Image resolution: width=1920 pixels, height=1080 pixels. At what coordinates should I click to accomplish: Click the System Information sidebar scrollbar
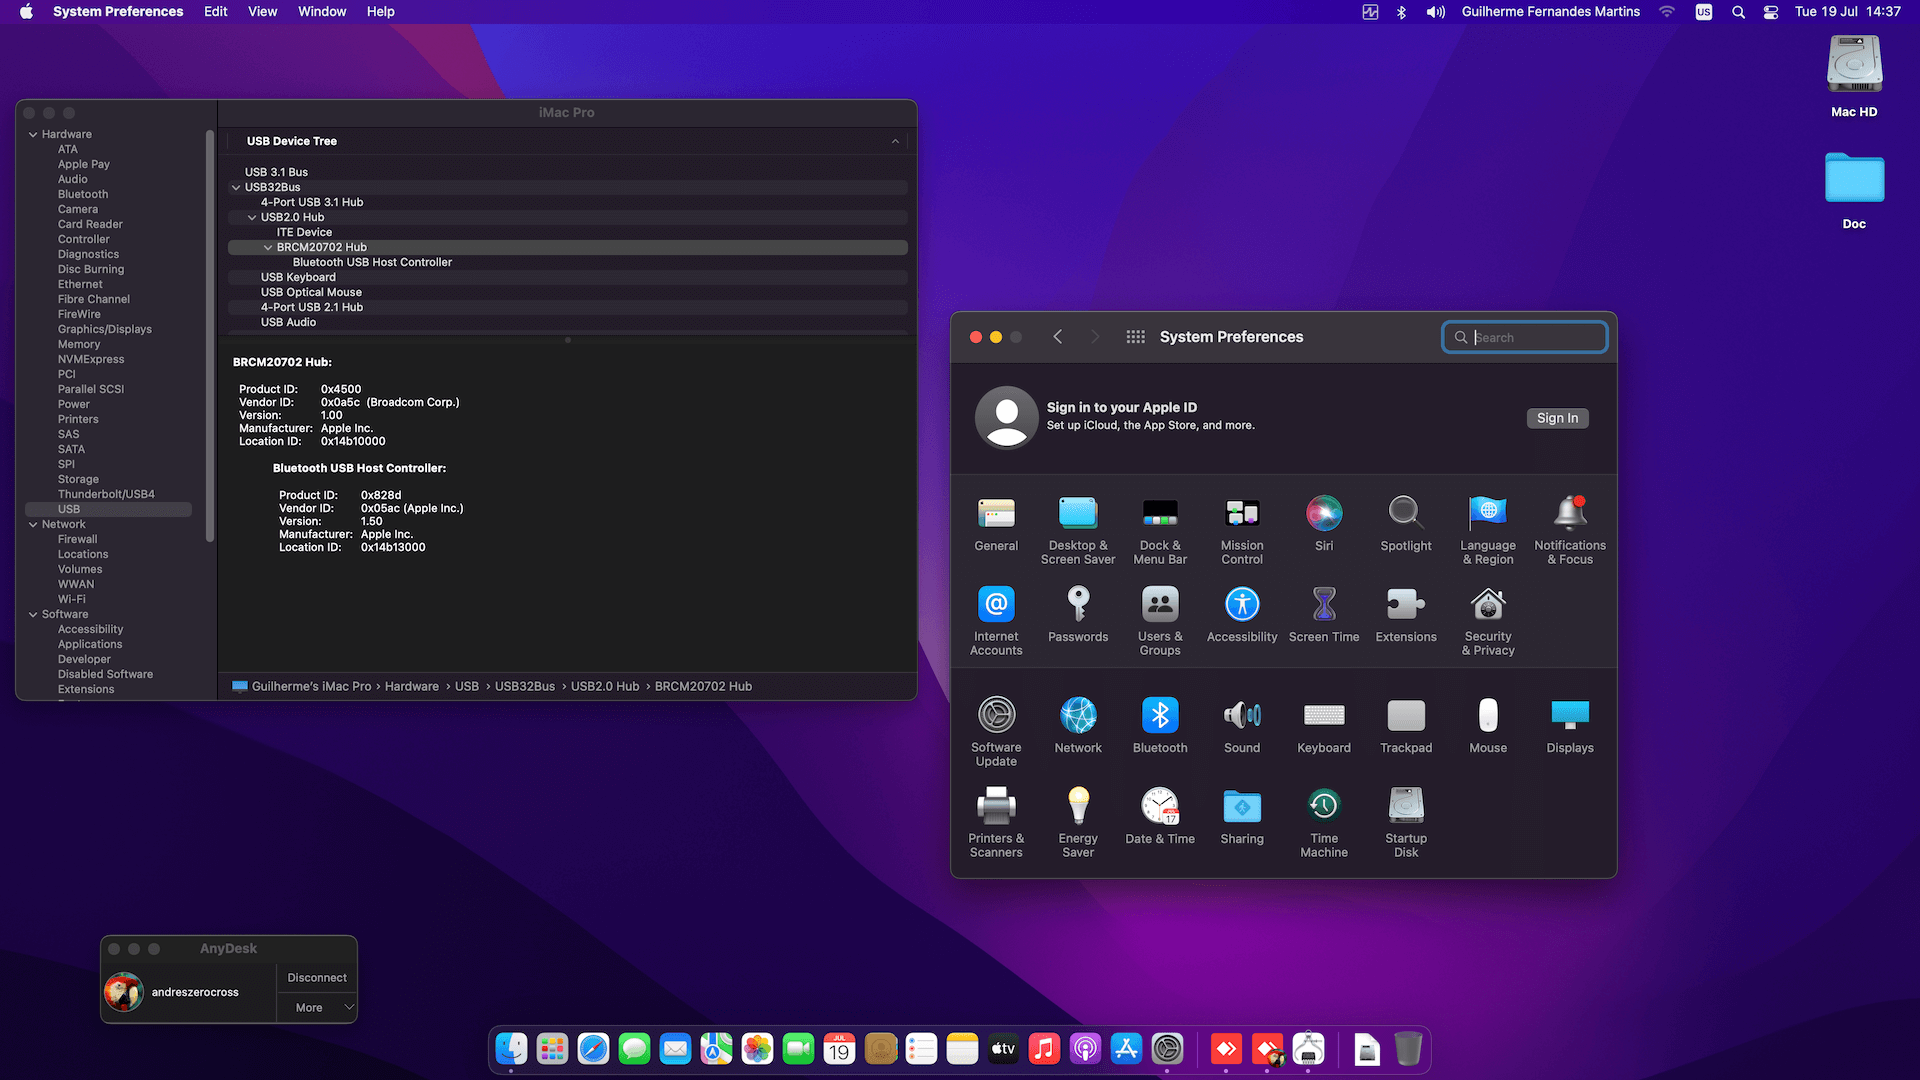[x=210, y=335]
